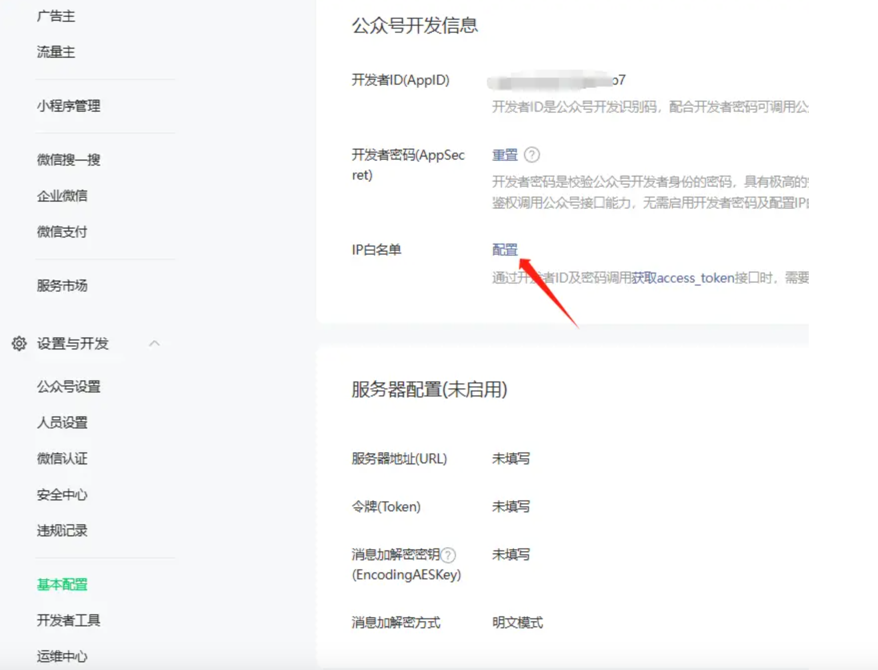Select 微信搜一搜 menu item

(x=68, y=160)
